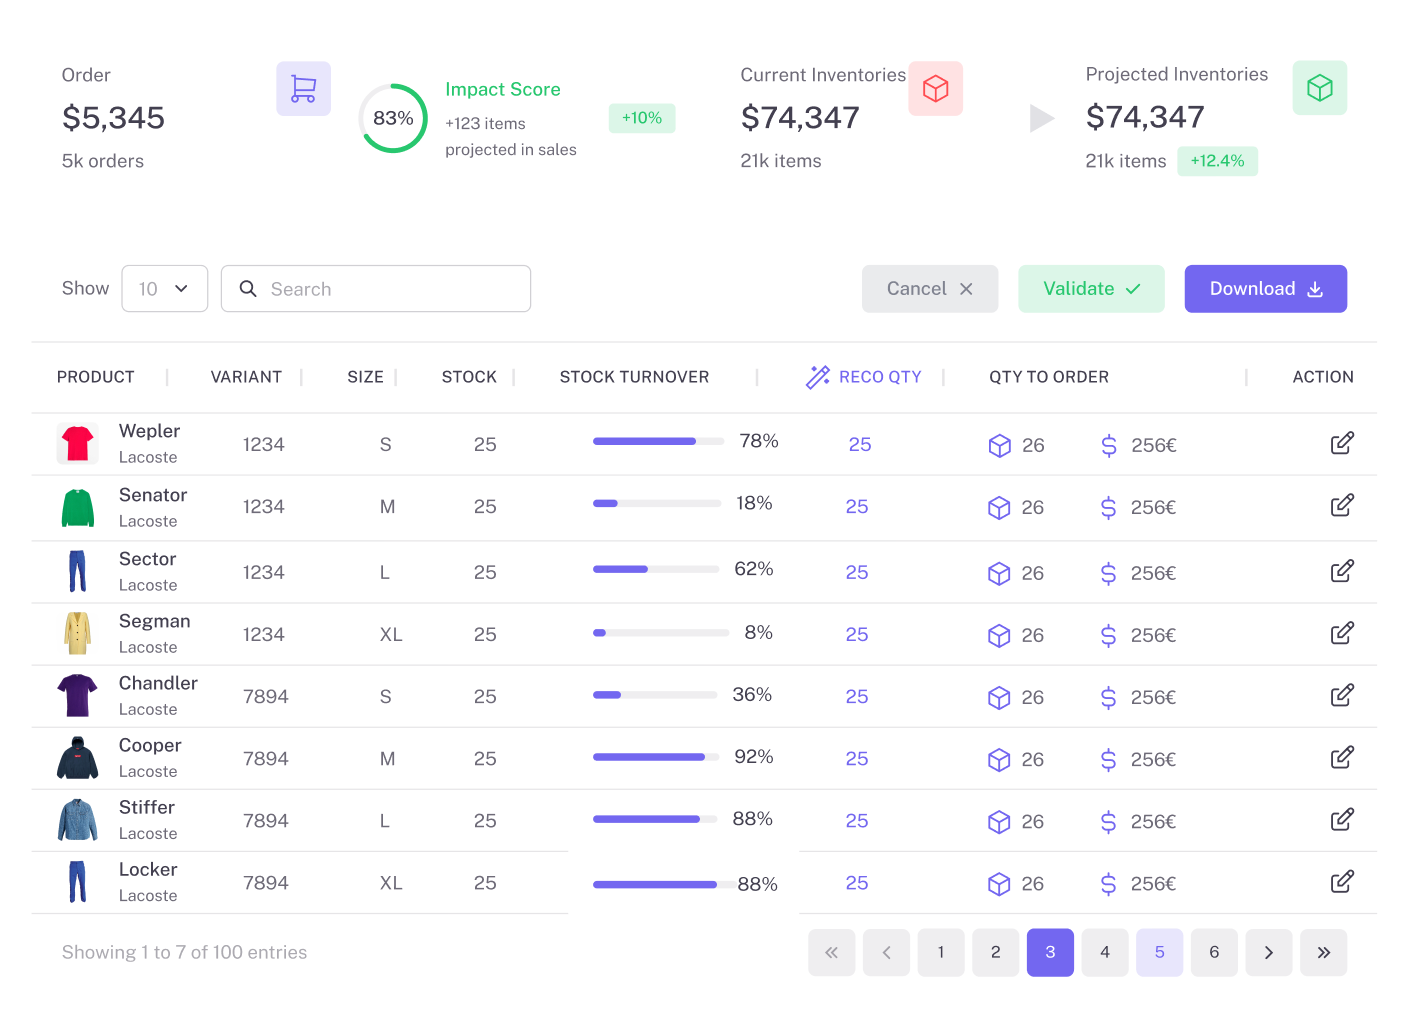Click Wepler's 78% stock turnover bar
The height and width of the screenshot is (1024, 1408).
click(x=658, y=441)
